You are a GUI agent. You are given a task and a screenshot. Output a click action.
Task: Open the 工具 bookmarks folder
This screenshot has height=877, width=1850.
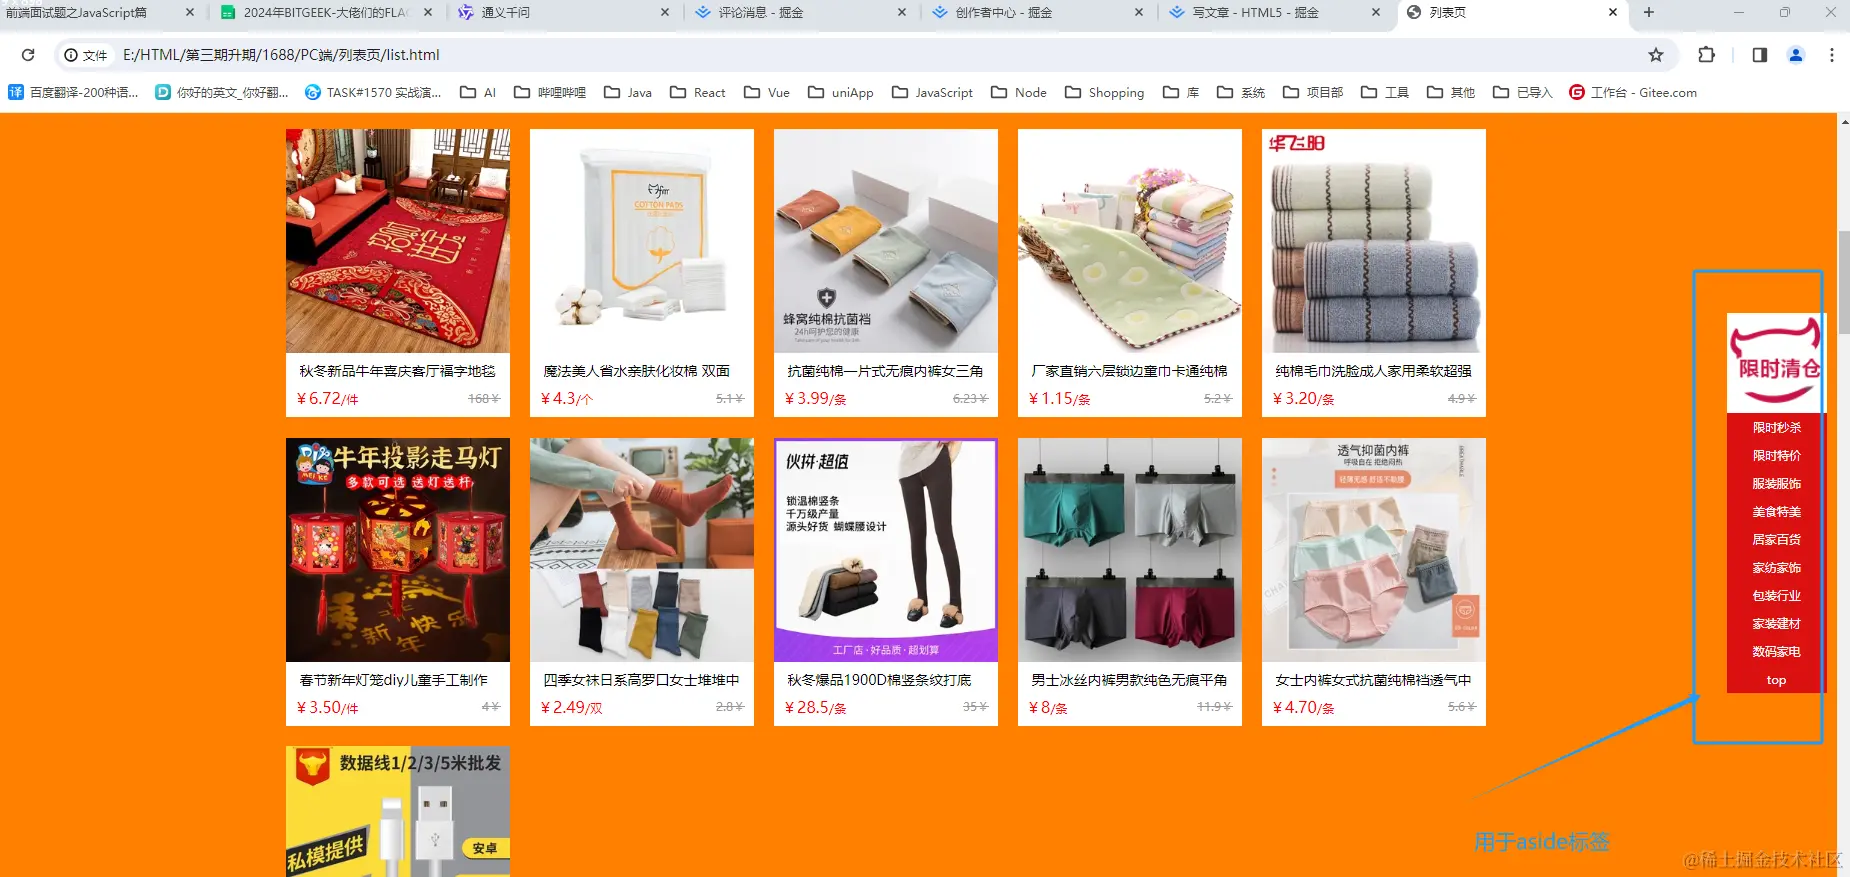(x=1385, y=92)
